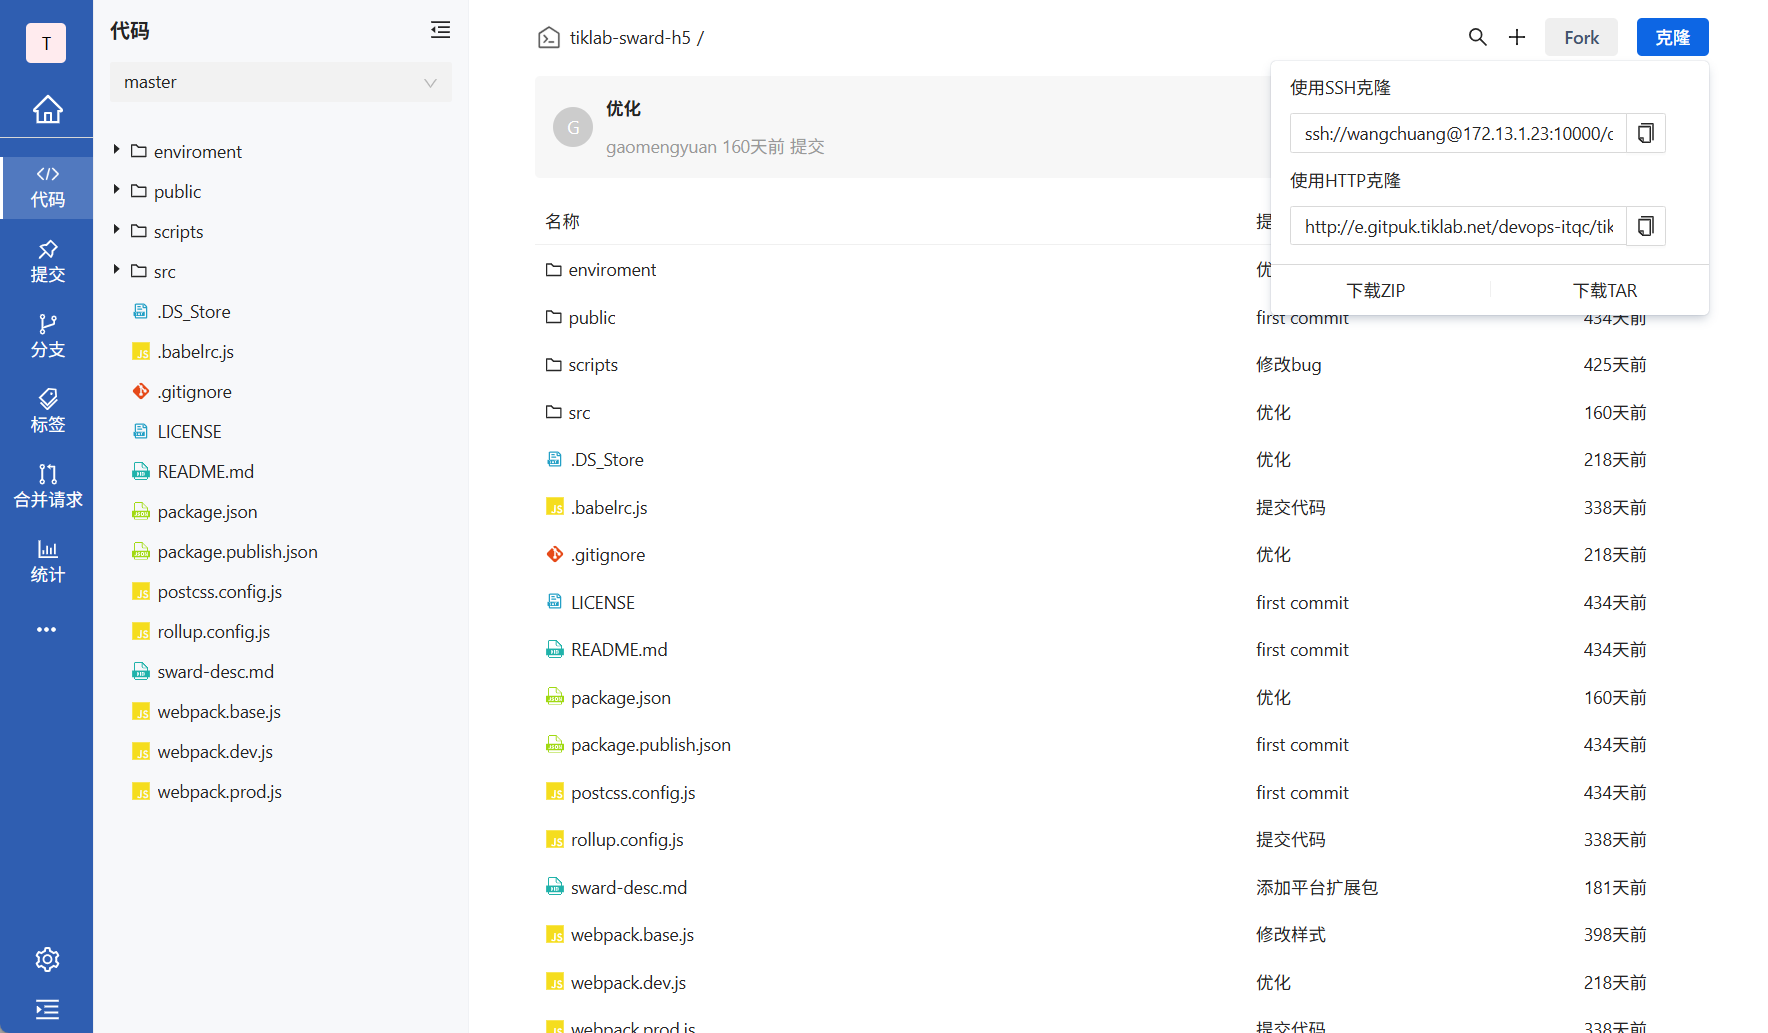The height and width of the screenshot is (1033, 1768).
Task: Open webpack.dev.js in the file list
Action: click(x=628, y=982)
